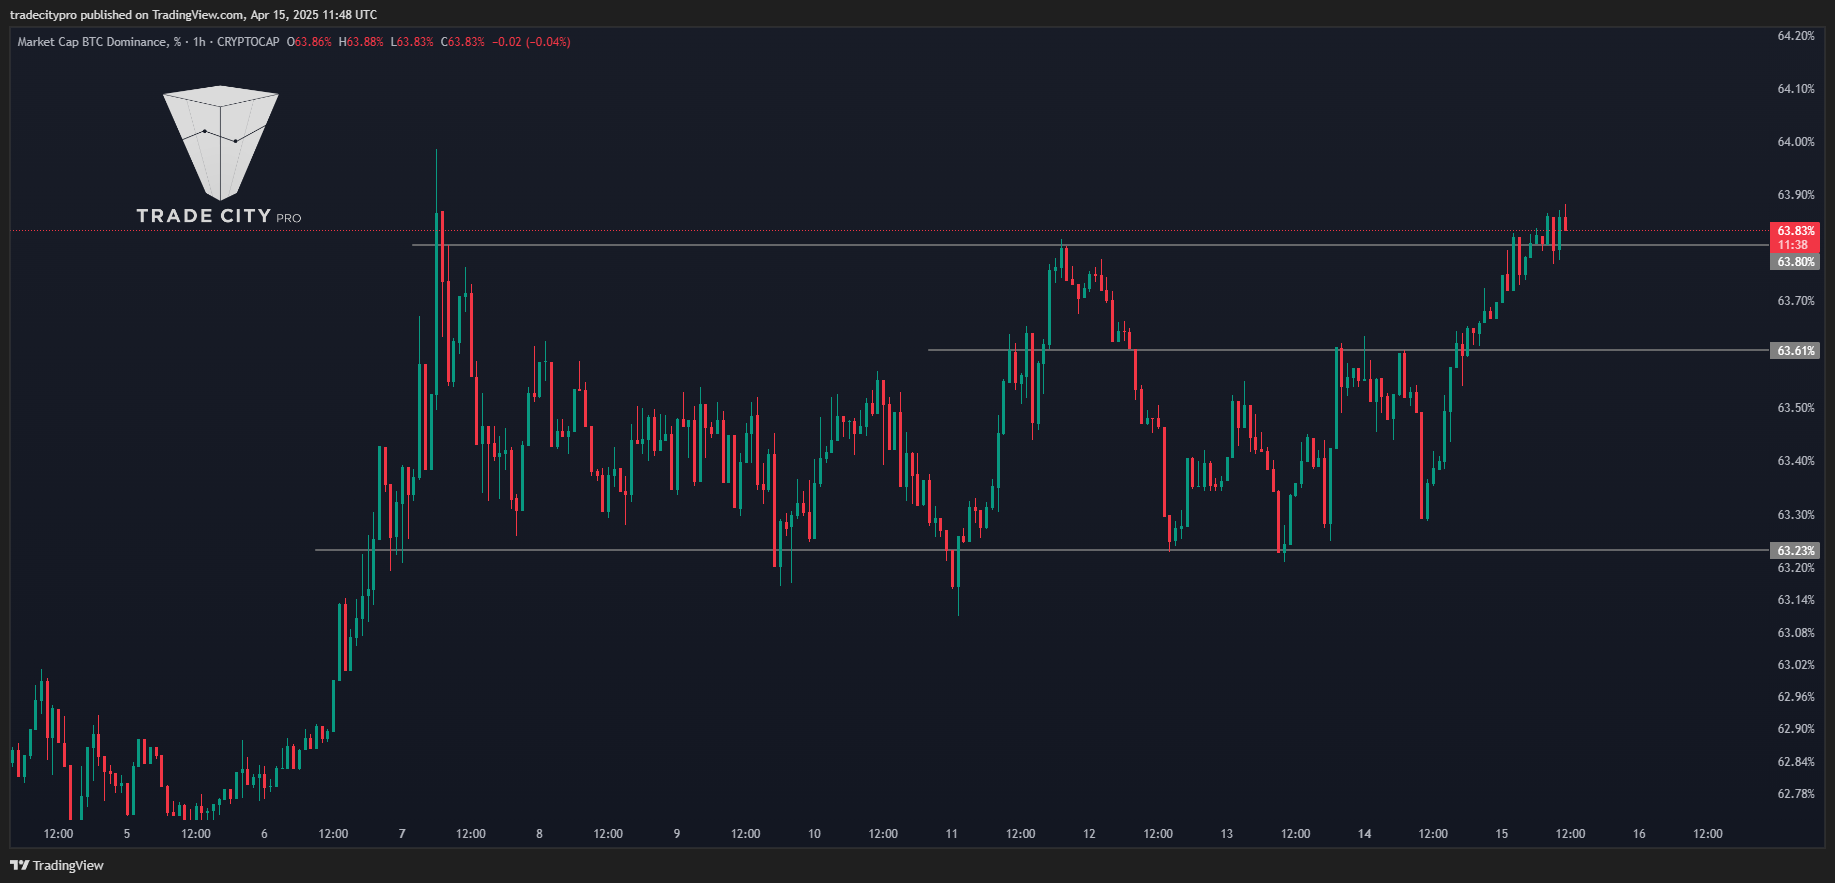Click date label 15 on time axis
Image resolution: width=1835 pixels, height=883 pixels.
tap(1502, 834)
